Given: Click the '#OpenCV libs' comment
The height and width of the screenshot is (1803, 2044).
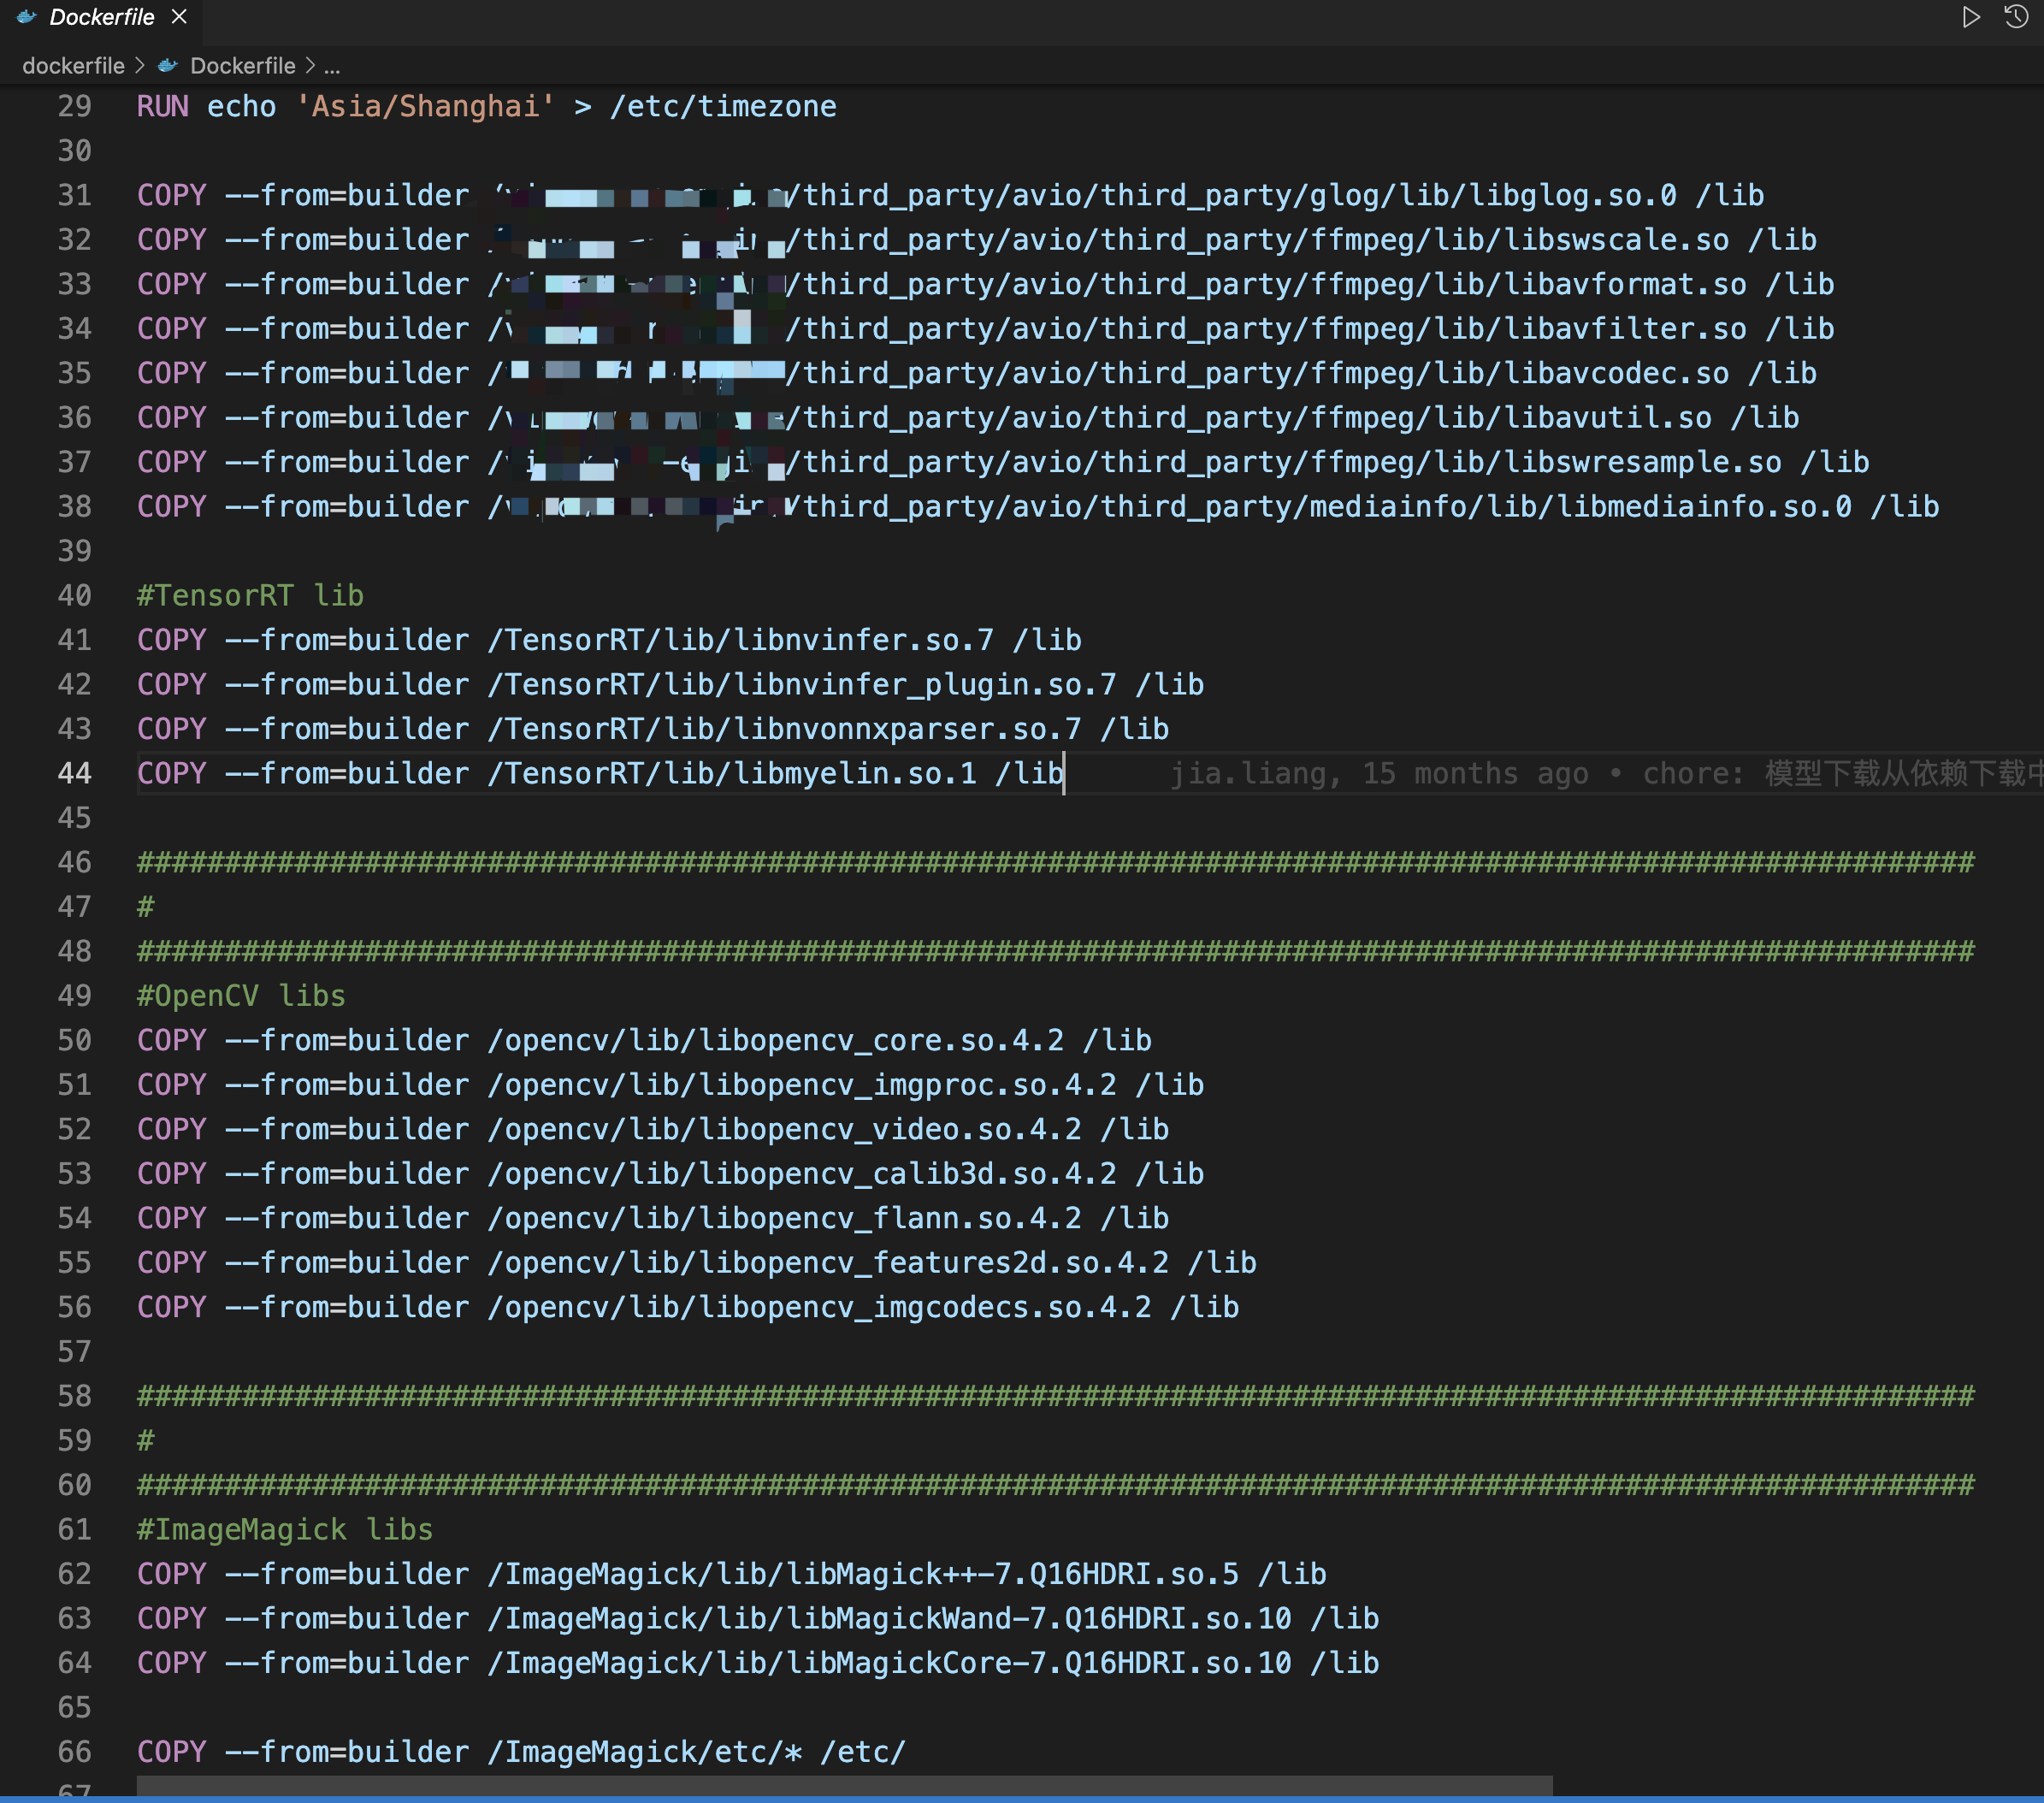Looking at the screenshot, I should click(x=241, y=996).
